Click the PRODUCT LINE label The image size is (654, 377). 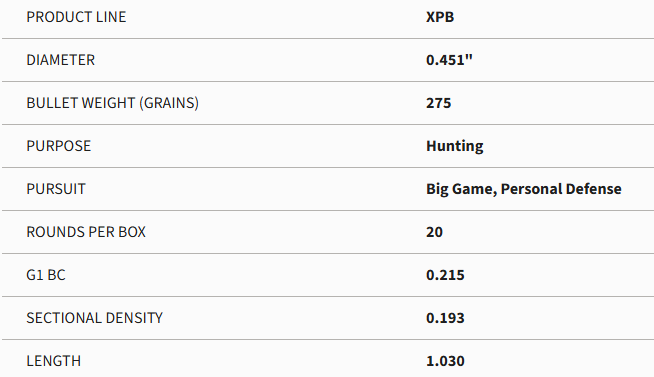76,17
